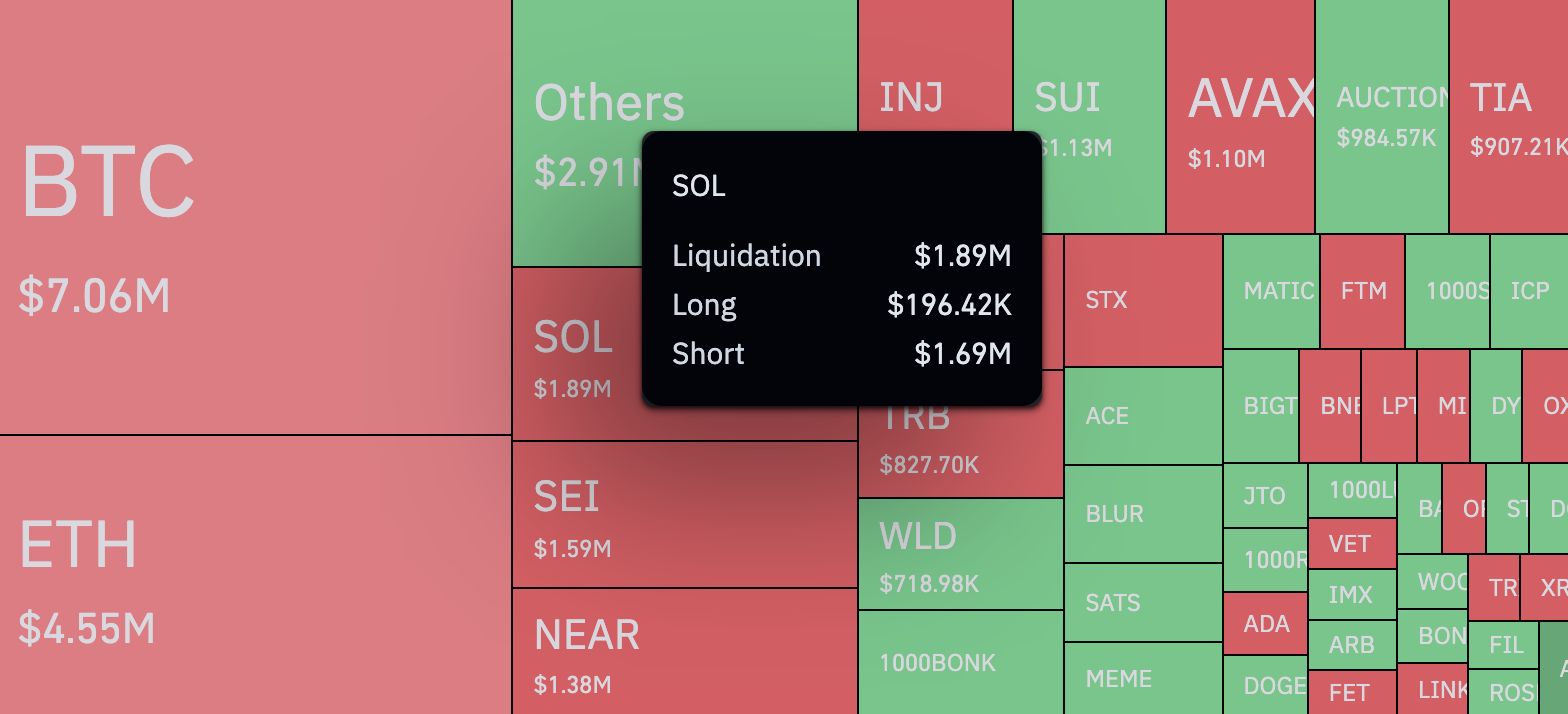Image resolution: width=1568 pixels, height=714 pixels.
Task: Click the 1000BONK heatmap tile
Action: point(960,662)
